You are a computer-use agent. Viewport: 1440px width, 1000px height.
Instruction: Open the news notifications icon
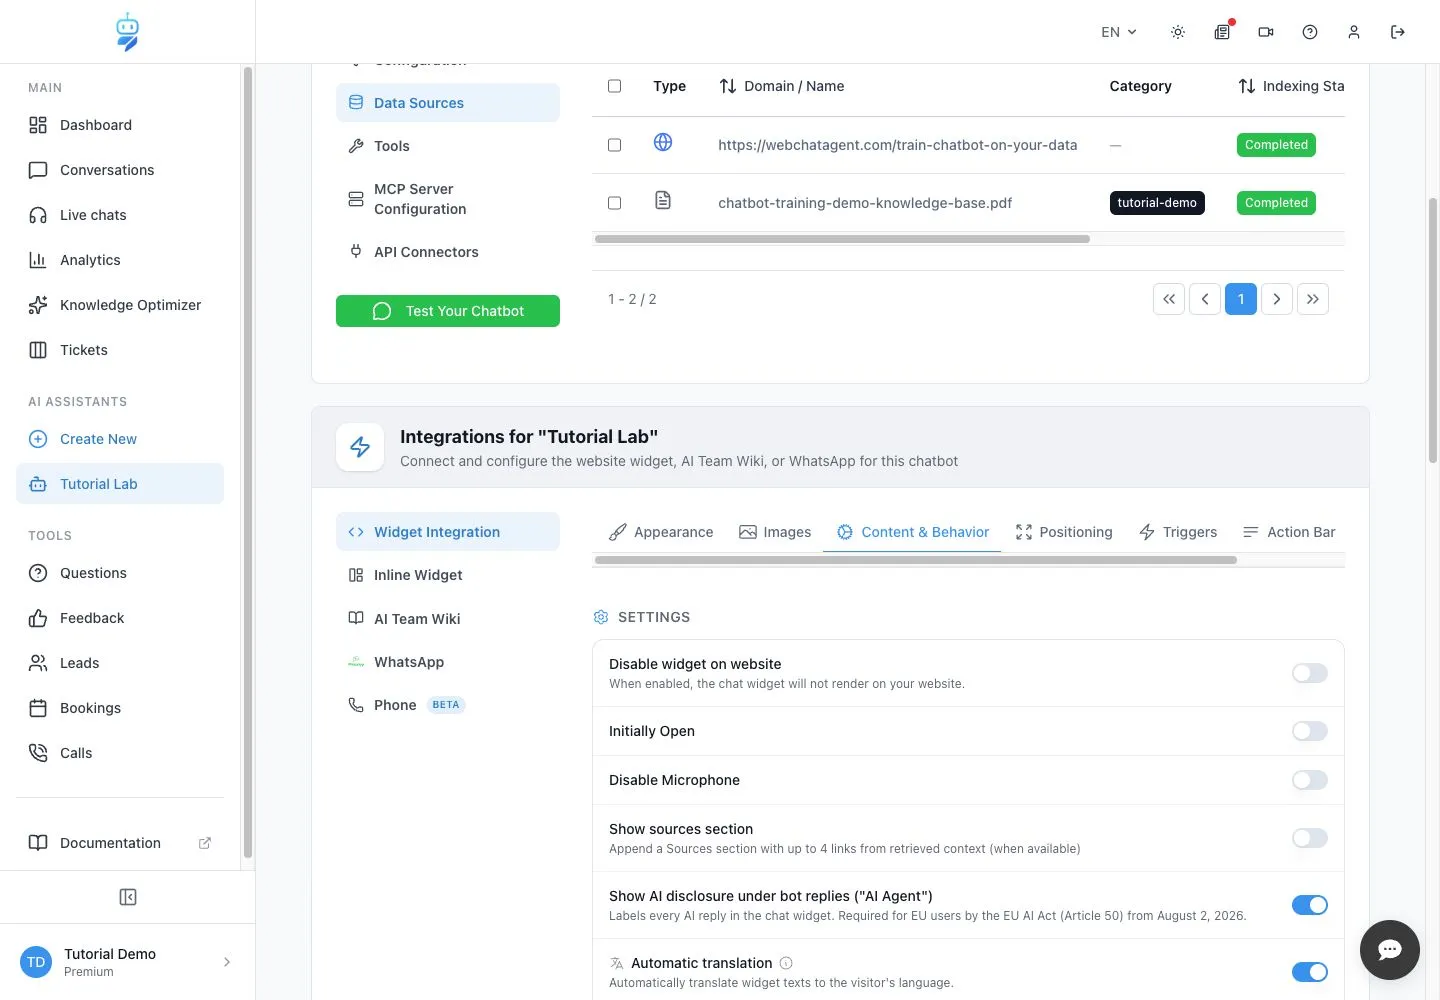click(x=1222, y=32)
